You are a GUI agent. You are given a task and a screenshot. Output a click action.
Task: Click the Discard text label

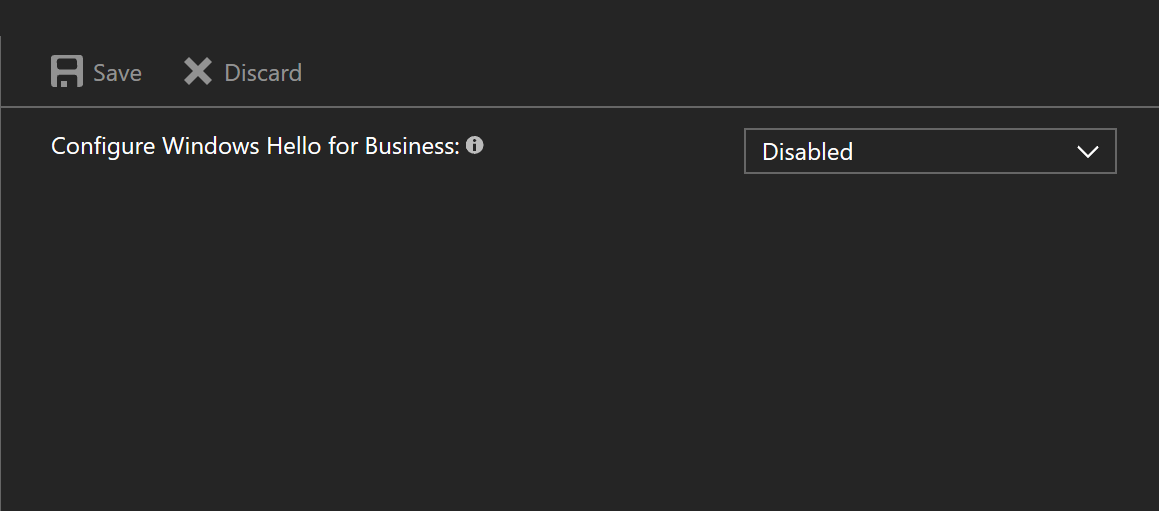263,73
